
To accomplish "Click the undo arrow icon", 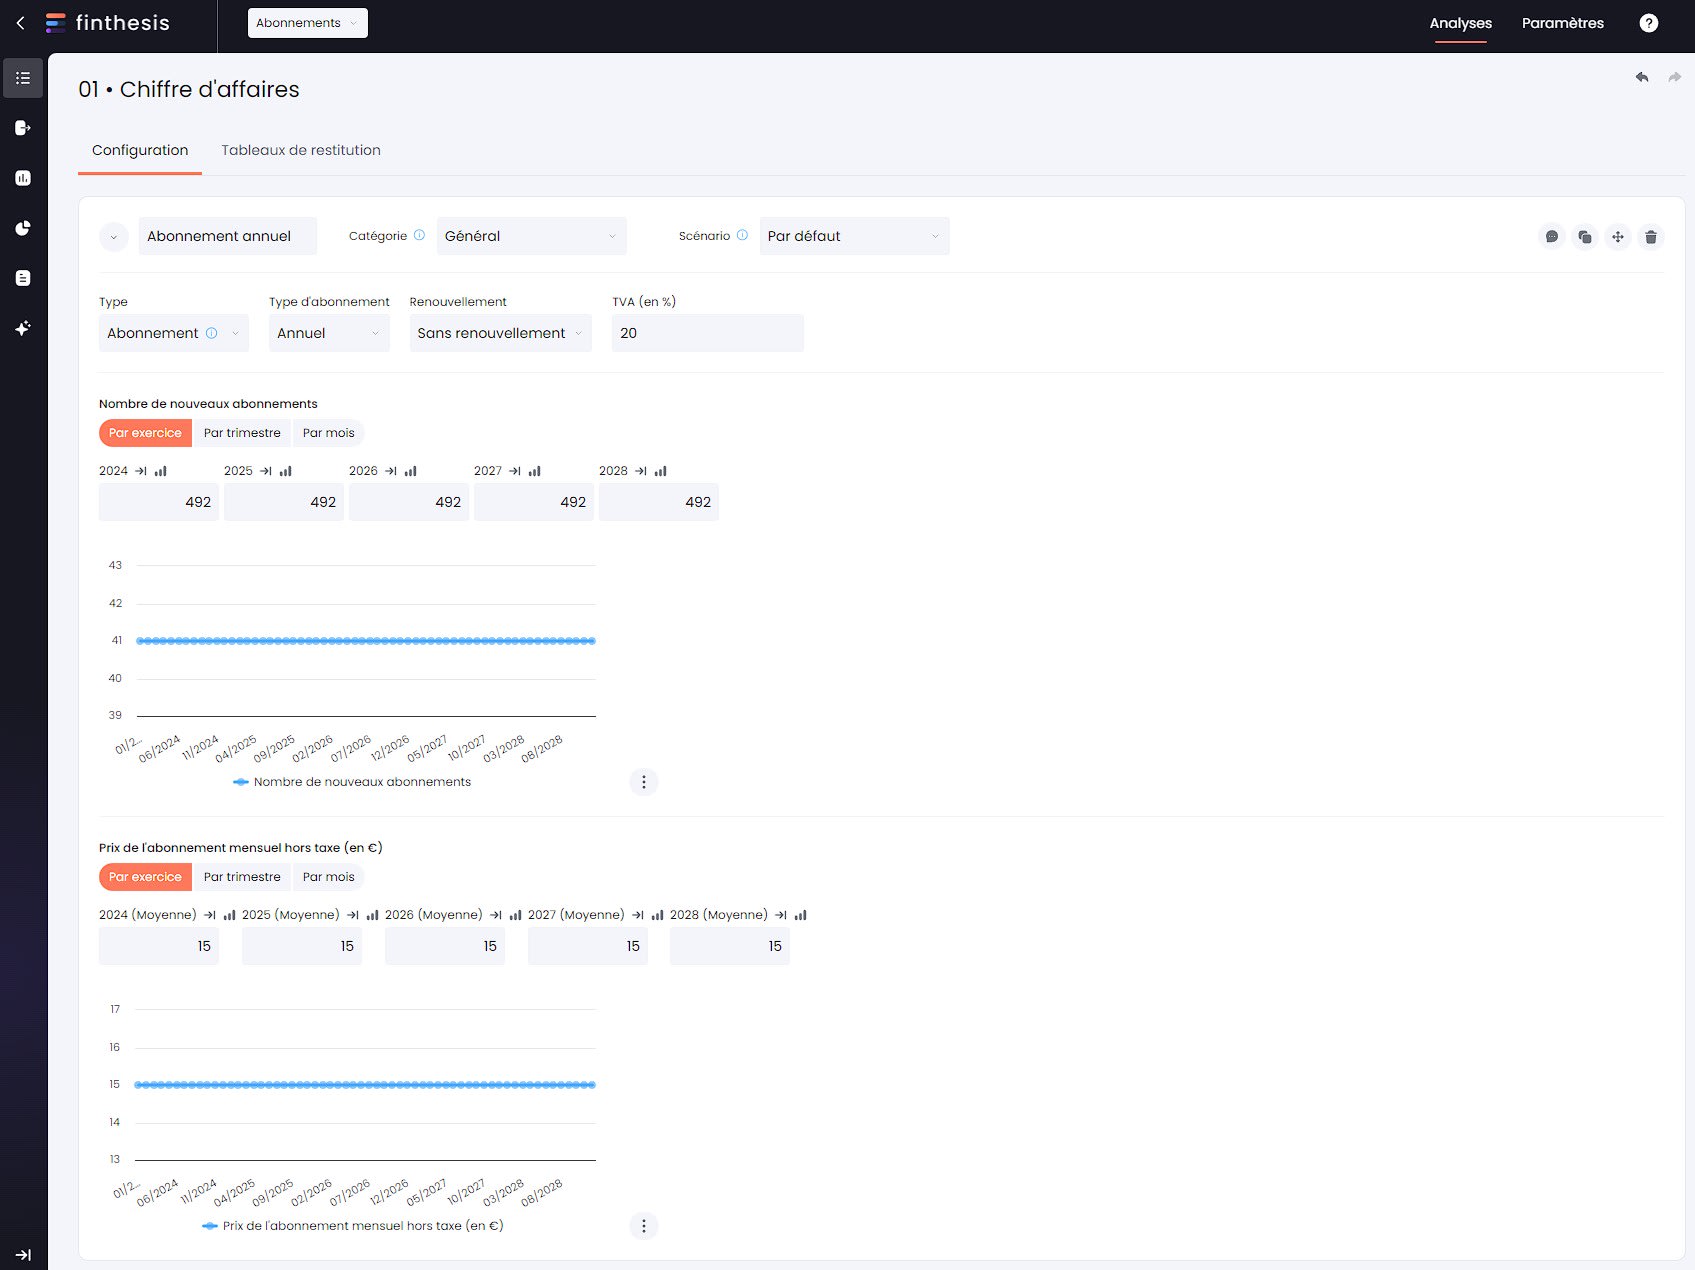I will (x=1642, y=77).
